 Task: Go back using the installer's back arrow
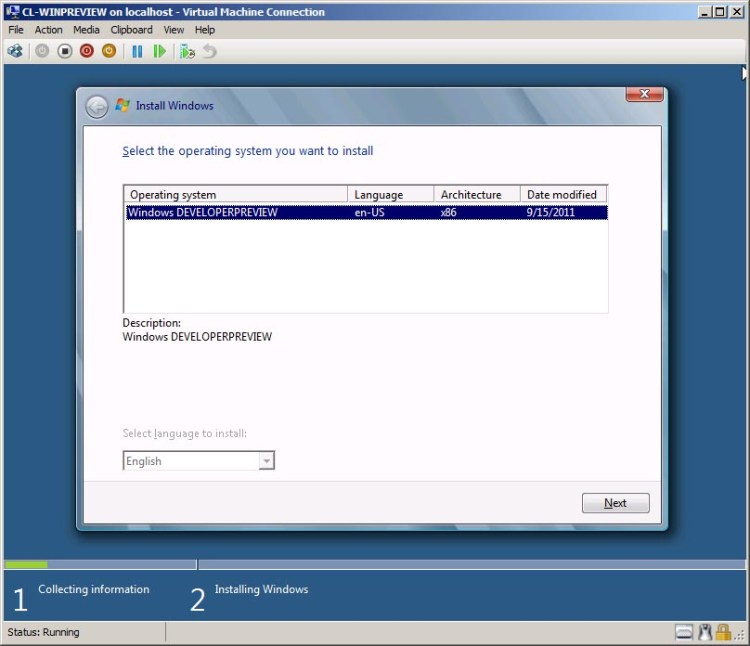(x=96, y=106)
